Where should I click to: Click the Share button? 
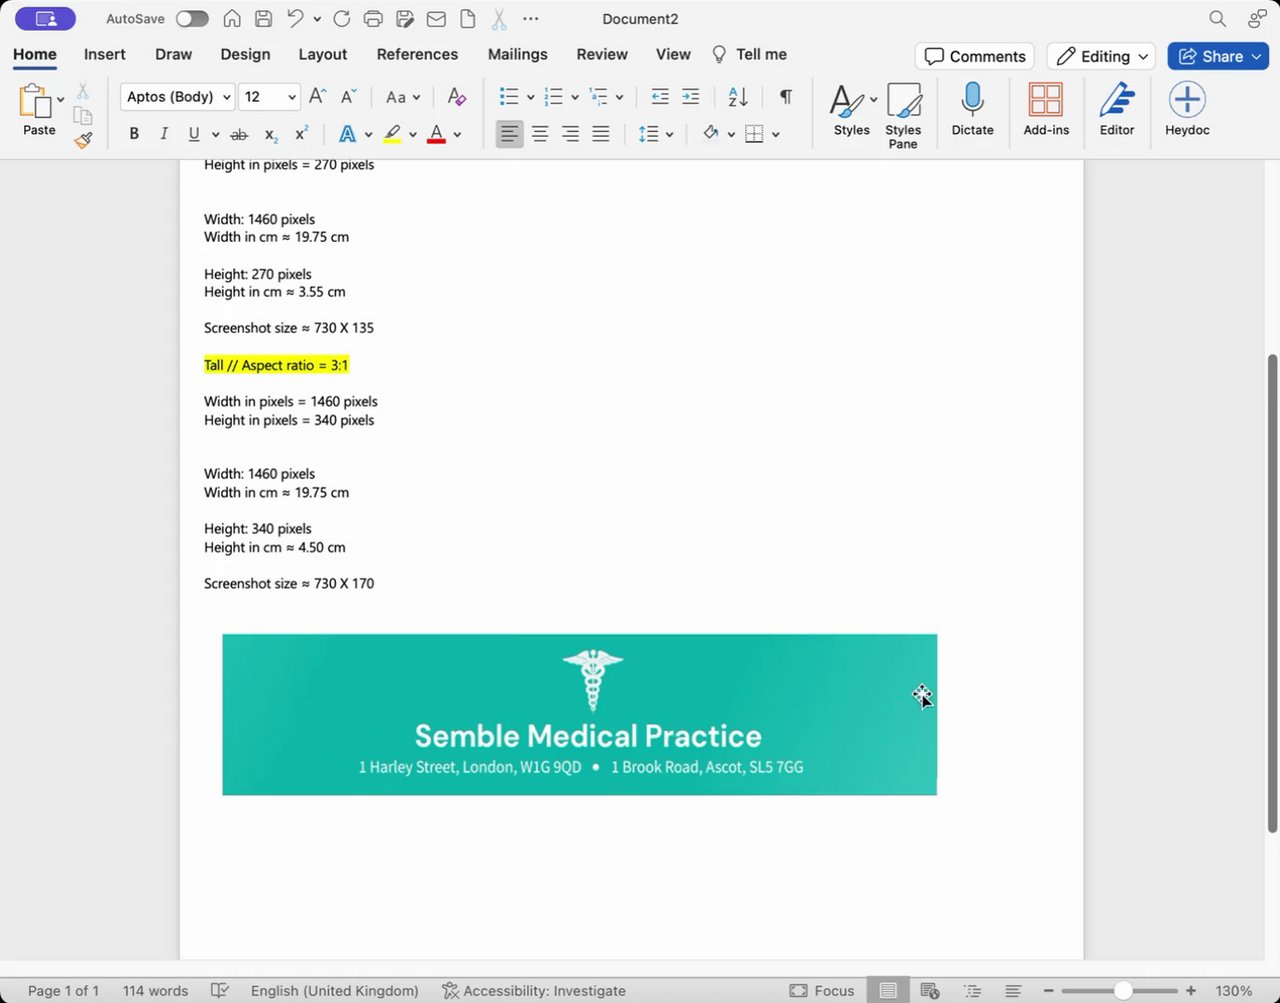[1217, 56]
